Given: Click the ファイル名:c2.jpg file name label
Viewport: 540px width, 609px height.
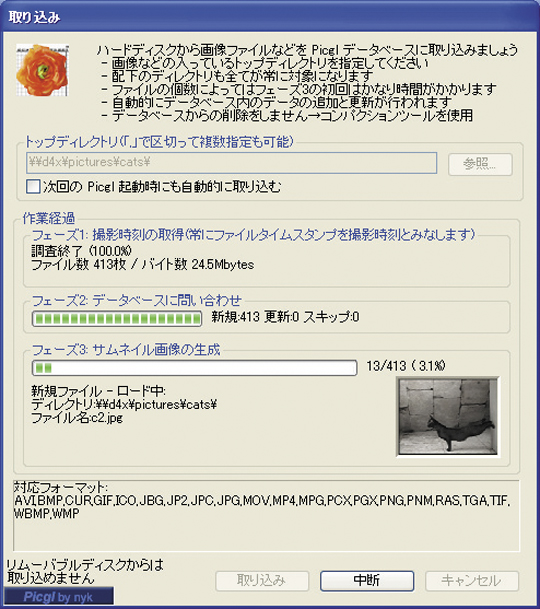Looking at the screenshot, I should (77, 418).
